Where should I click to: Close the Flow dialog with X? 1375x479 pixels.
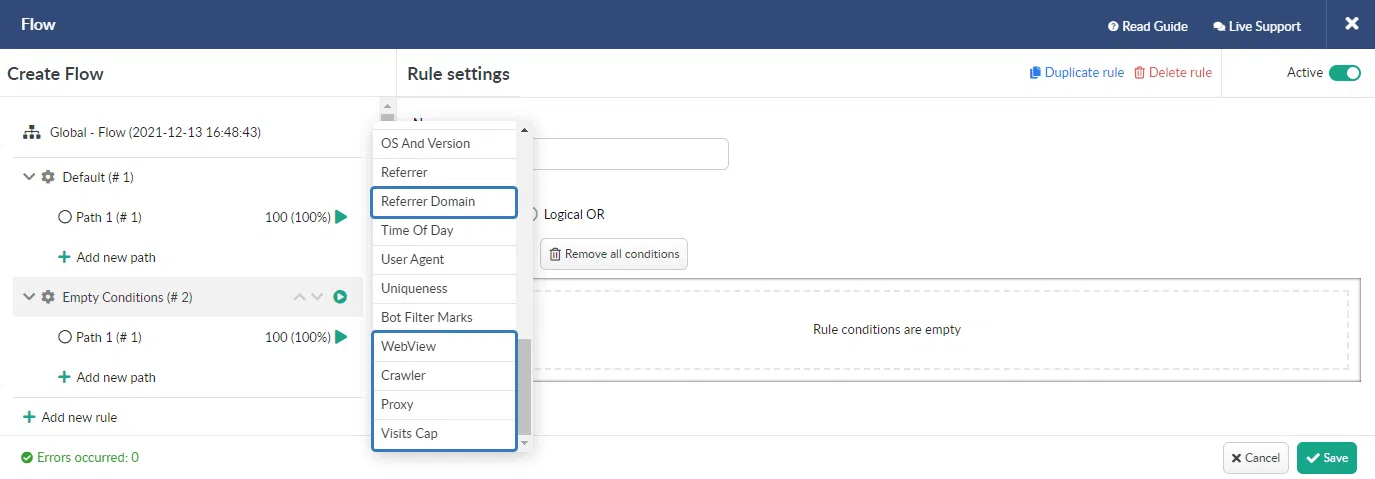point(1351,24)
